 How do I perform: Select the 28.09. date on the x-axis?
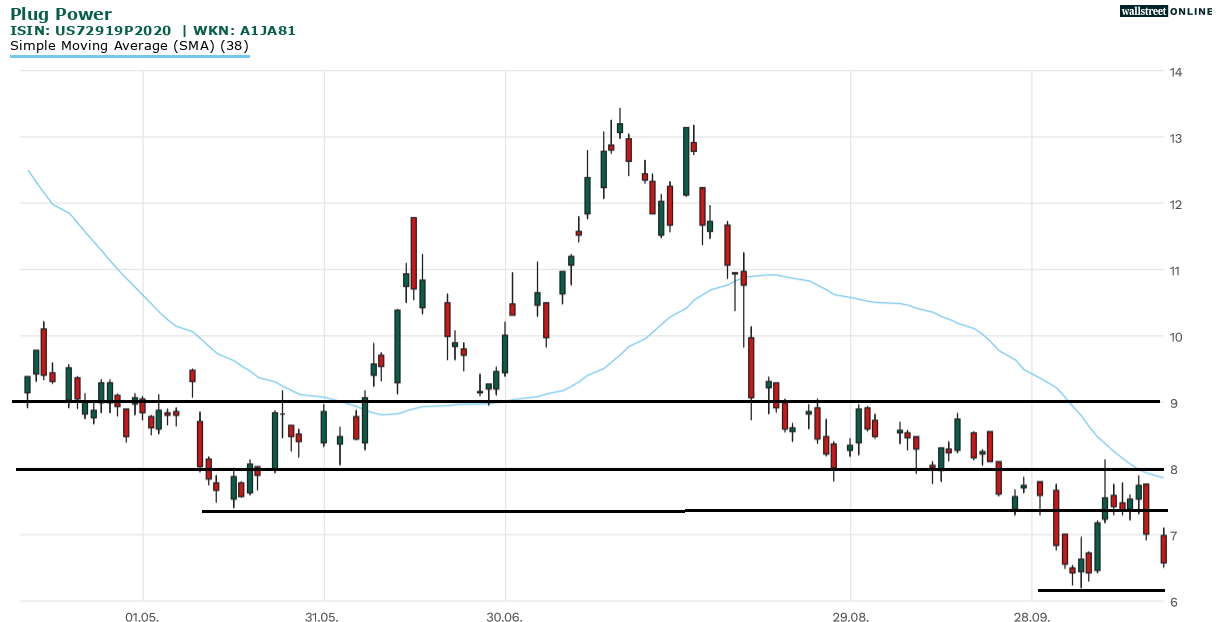point(1031,615)
